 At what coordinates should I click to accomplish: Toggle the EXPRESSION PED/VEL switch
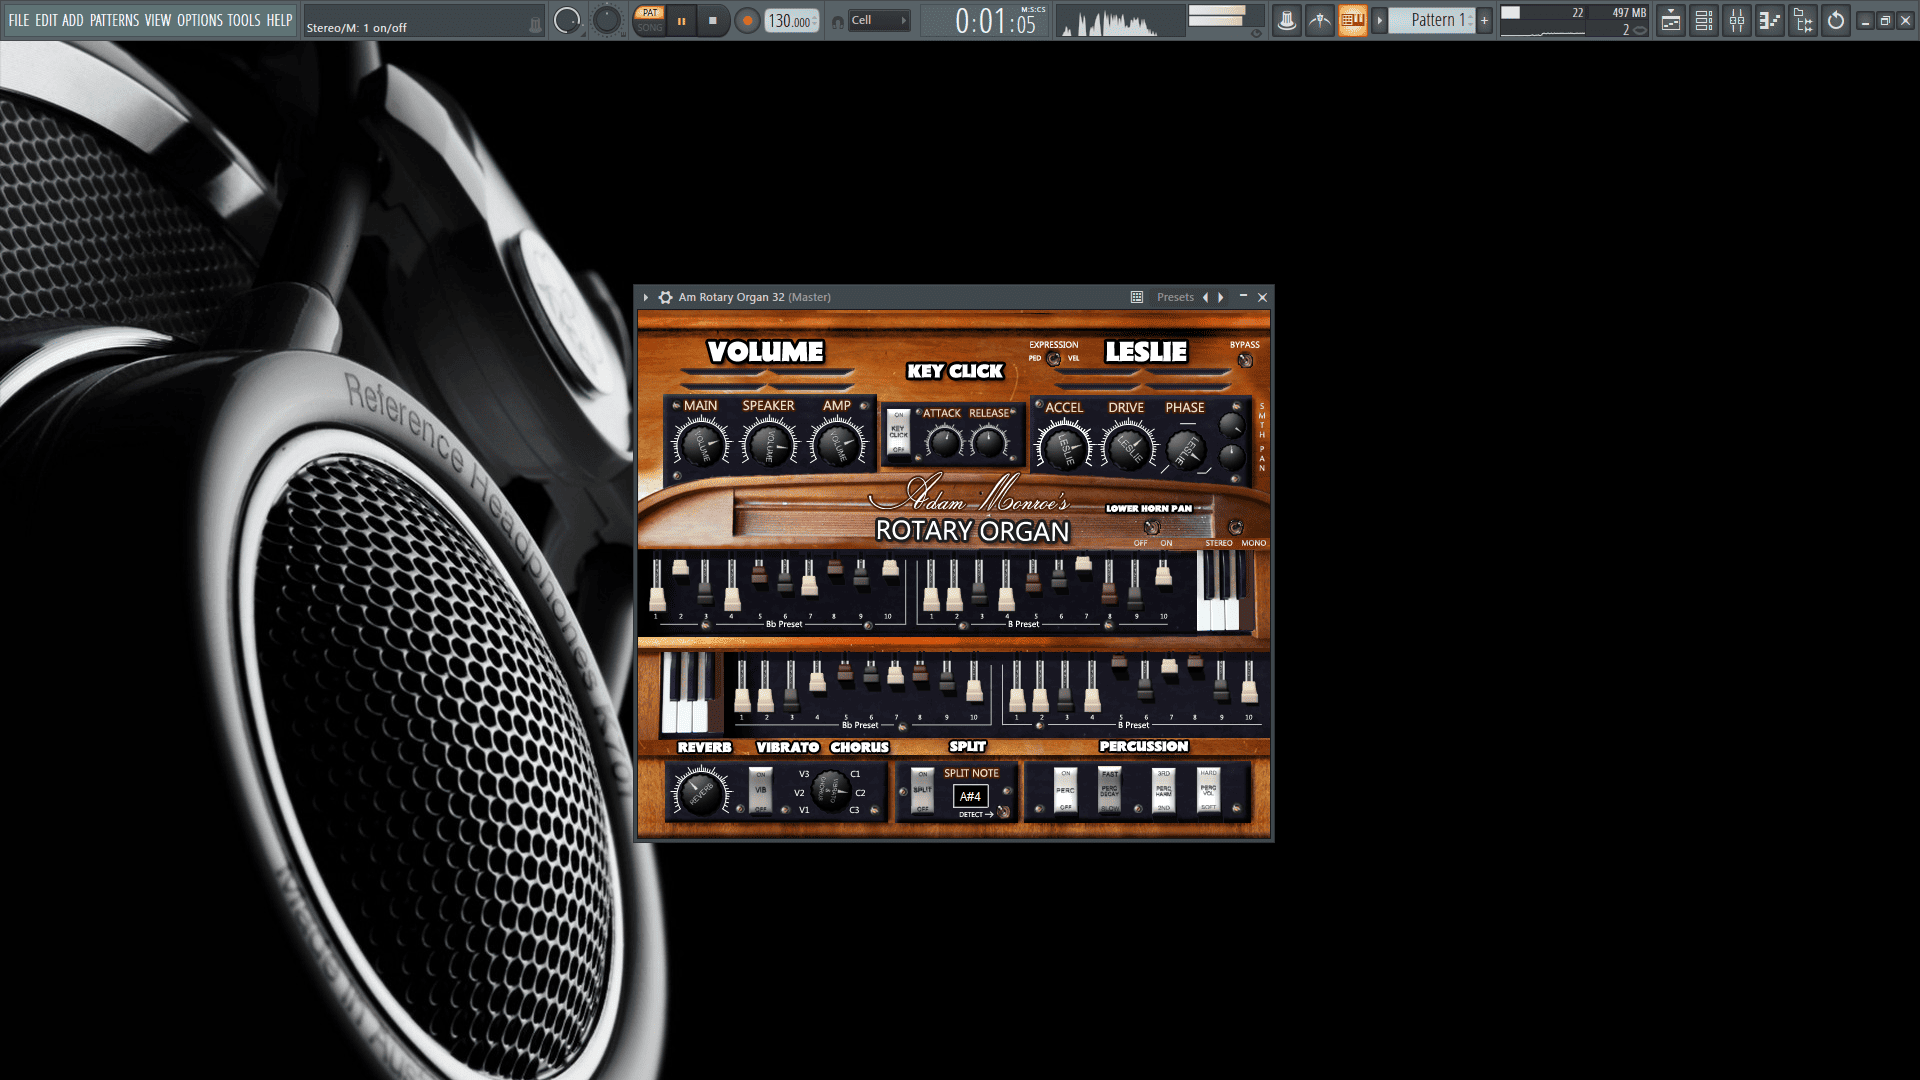coord(1054,358)
